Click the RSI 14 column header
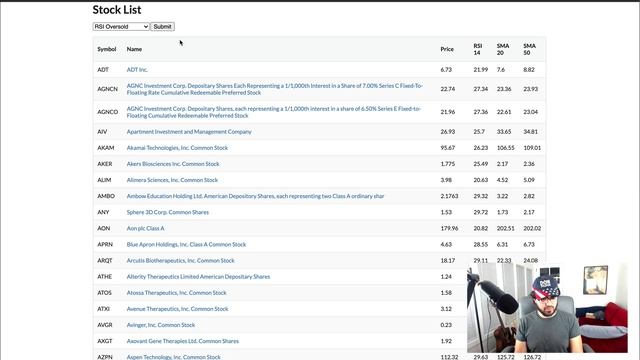 [x=478, y=49]
